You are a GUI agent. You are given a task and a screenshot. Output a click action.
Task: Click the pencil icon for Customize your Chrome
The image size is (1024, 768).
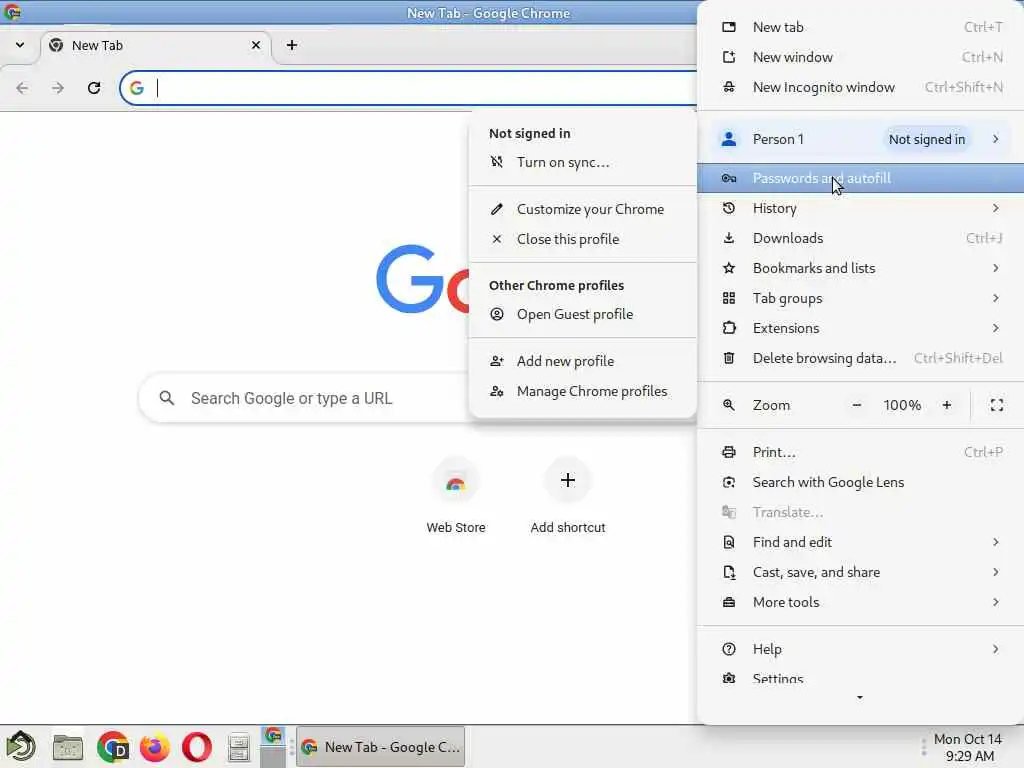pos(497,209)
